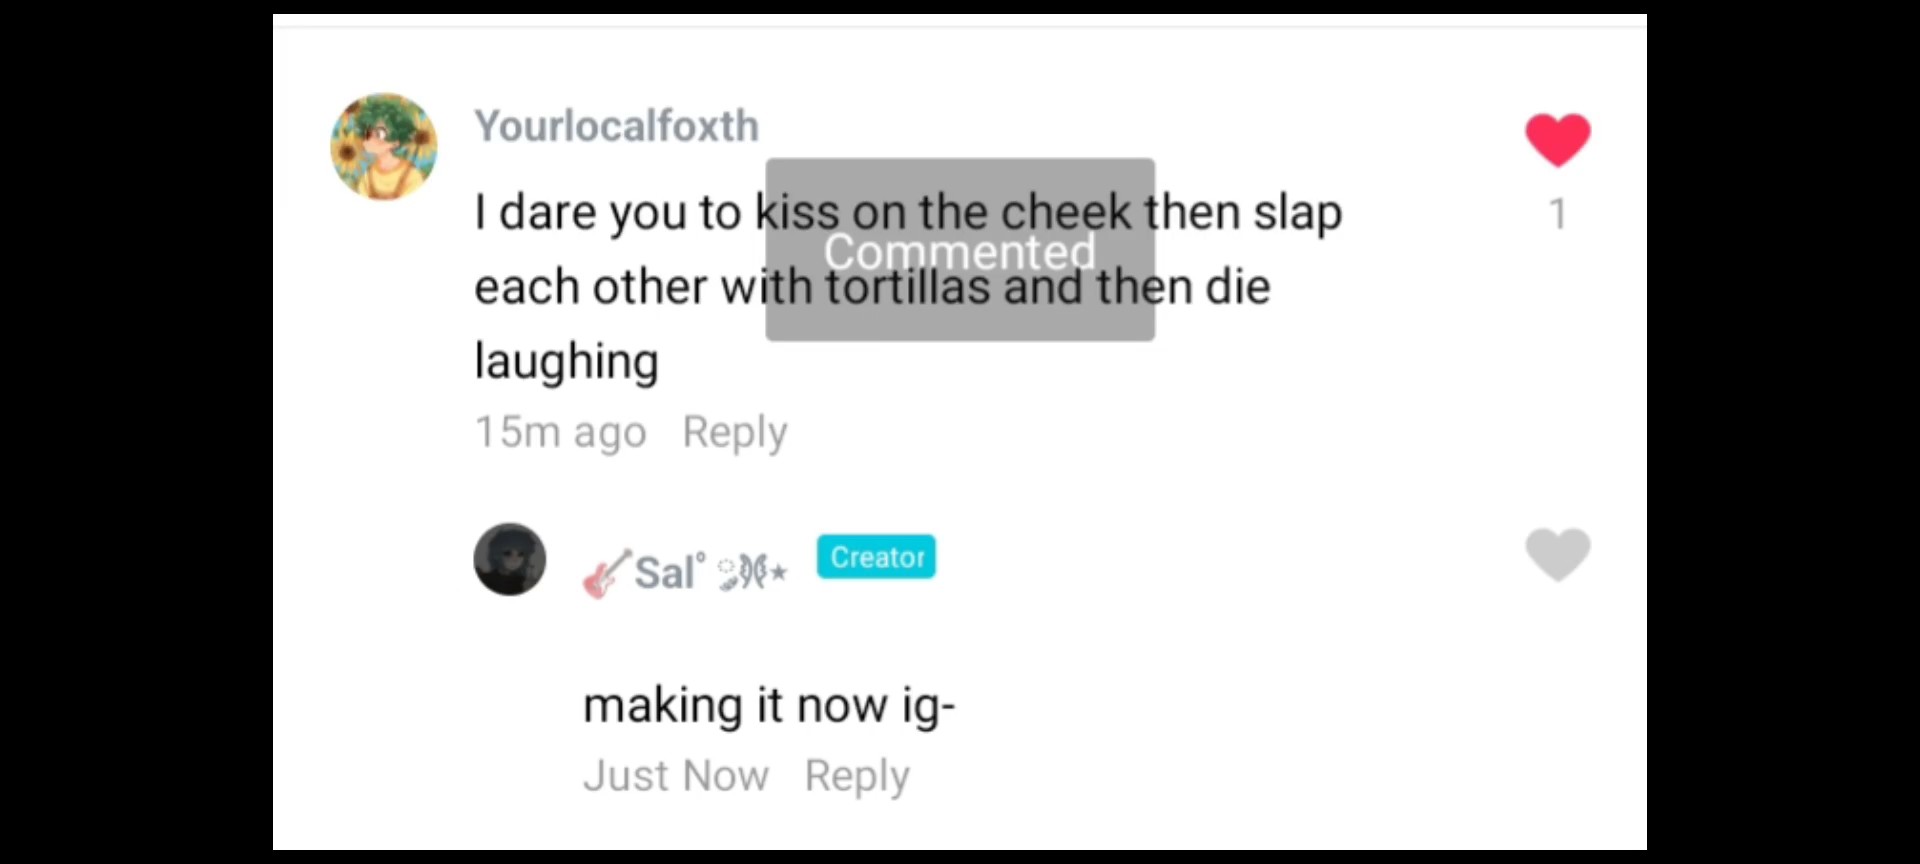Image resolution: width=1920 pixels, height=864 pixels.
Task: Click the word slap in the comment
Action: (1297, 212)
